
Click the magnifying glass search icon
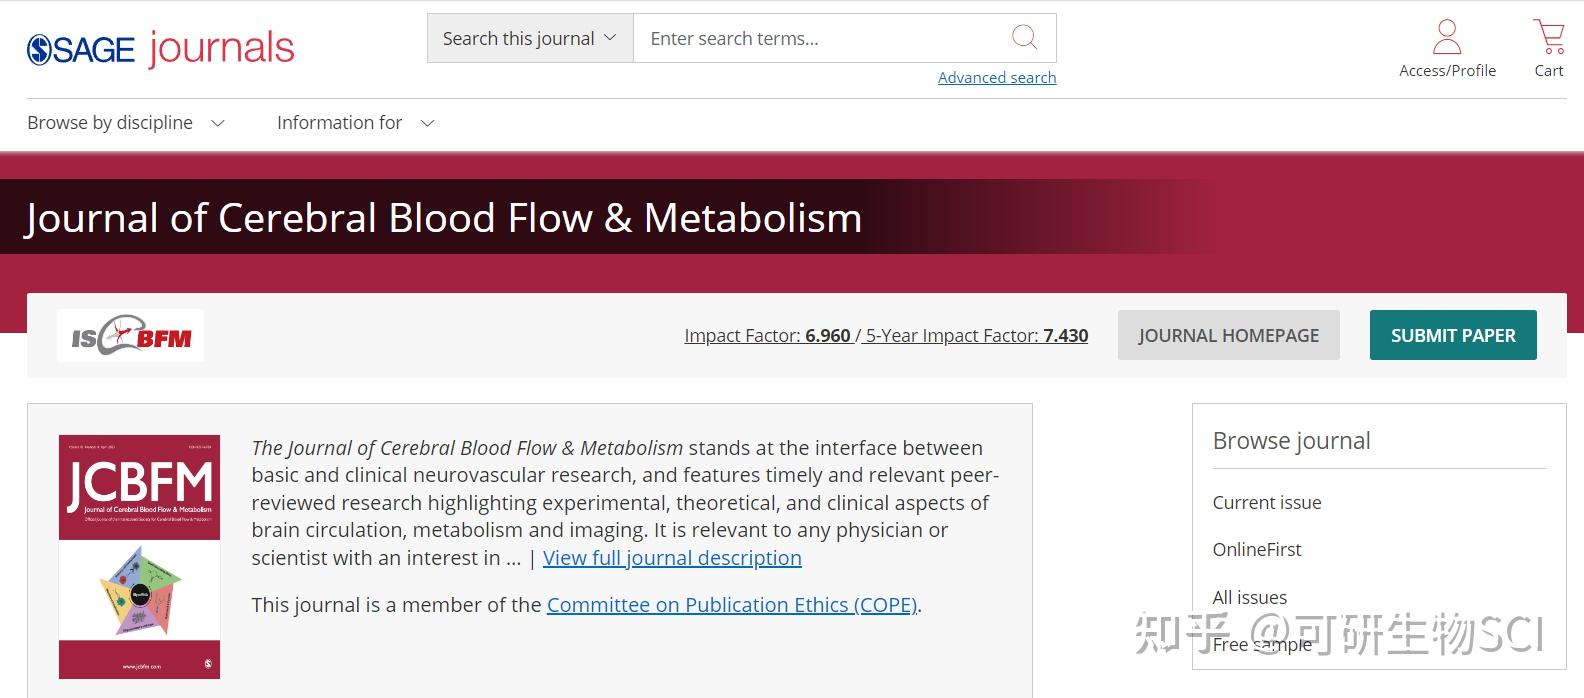click(x=1024, y=38)
